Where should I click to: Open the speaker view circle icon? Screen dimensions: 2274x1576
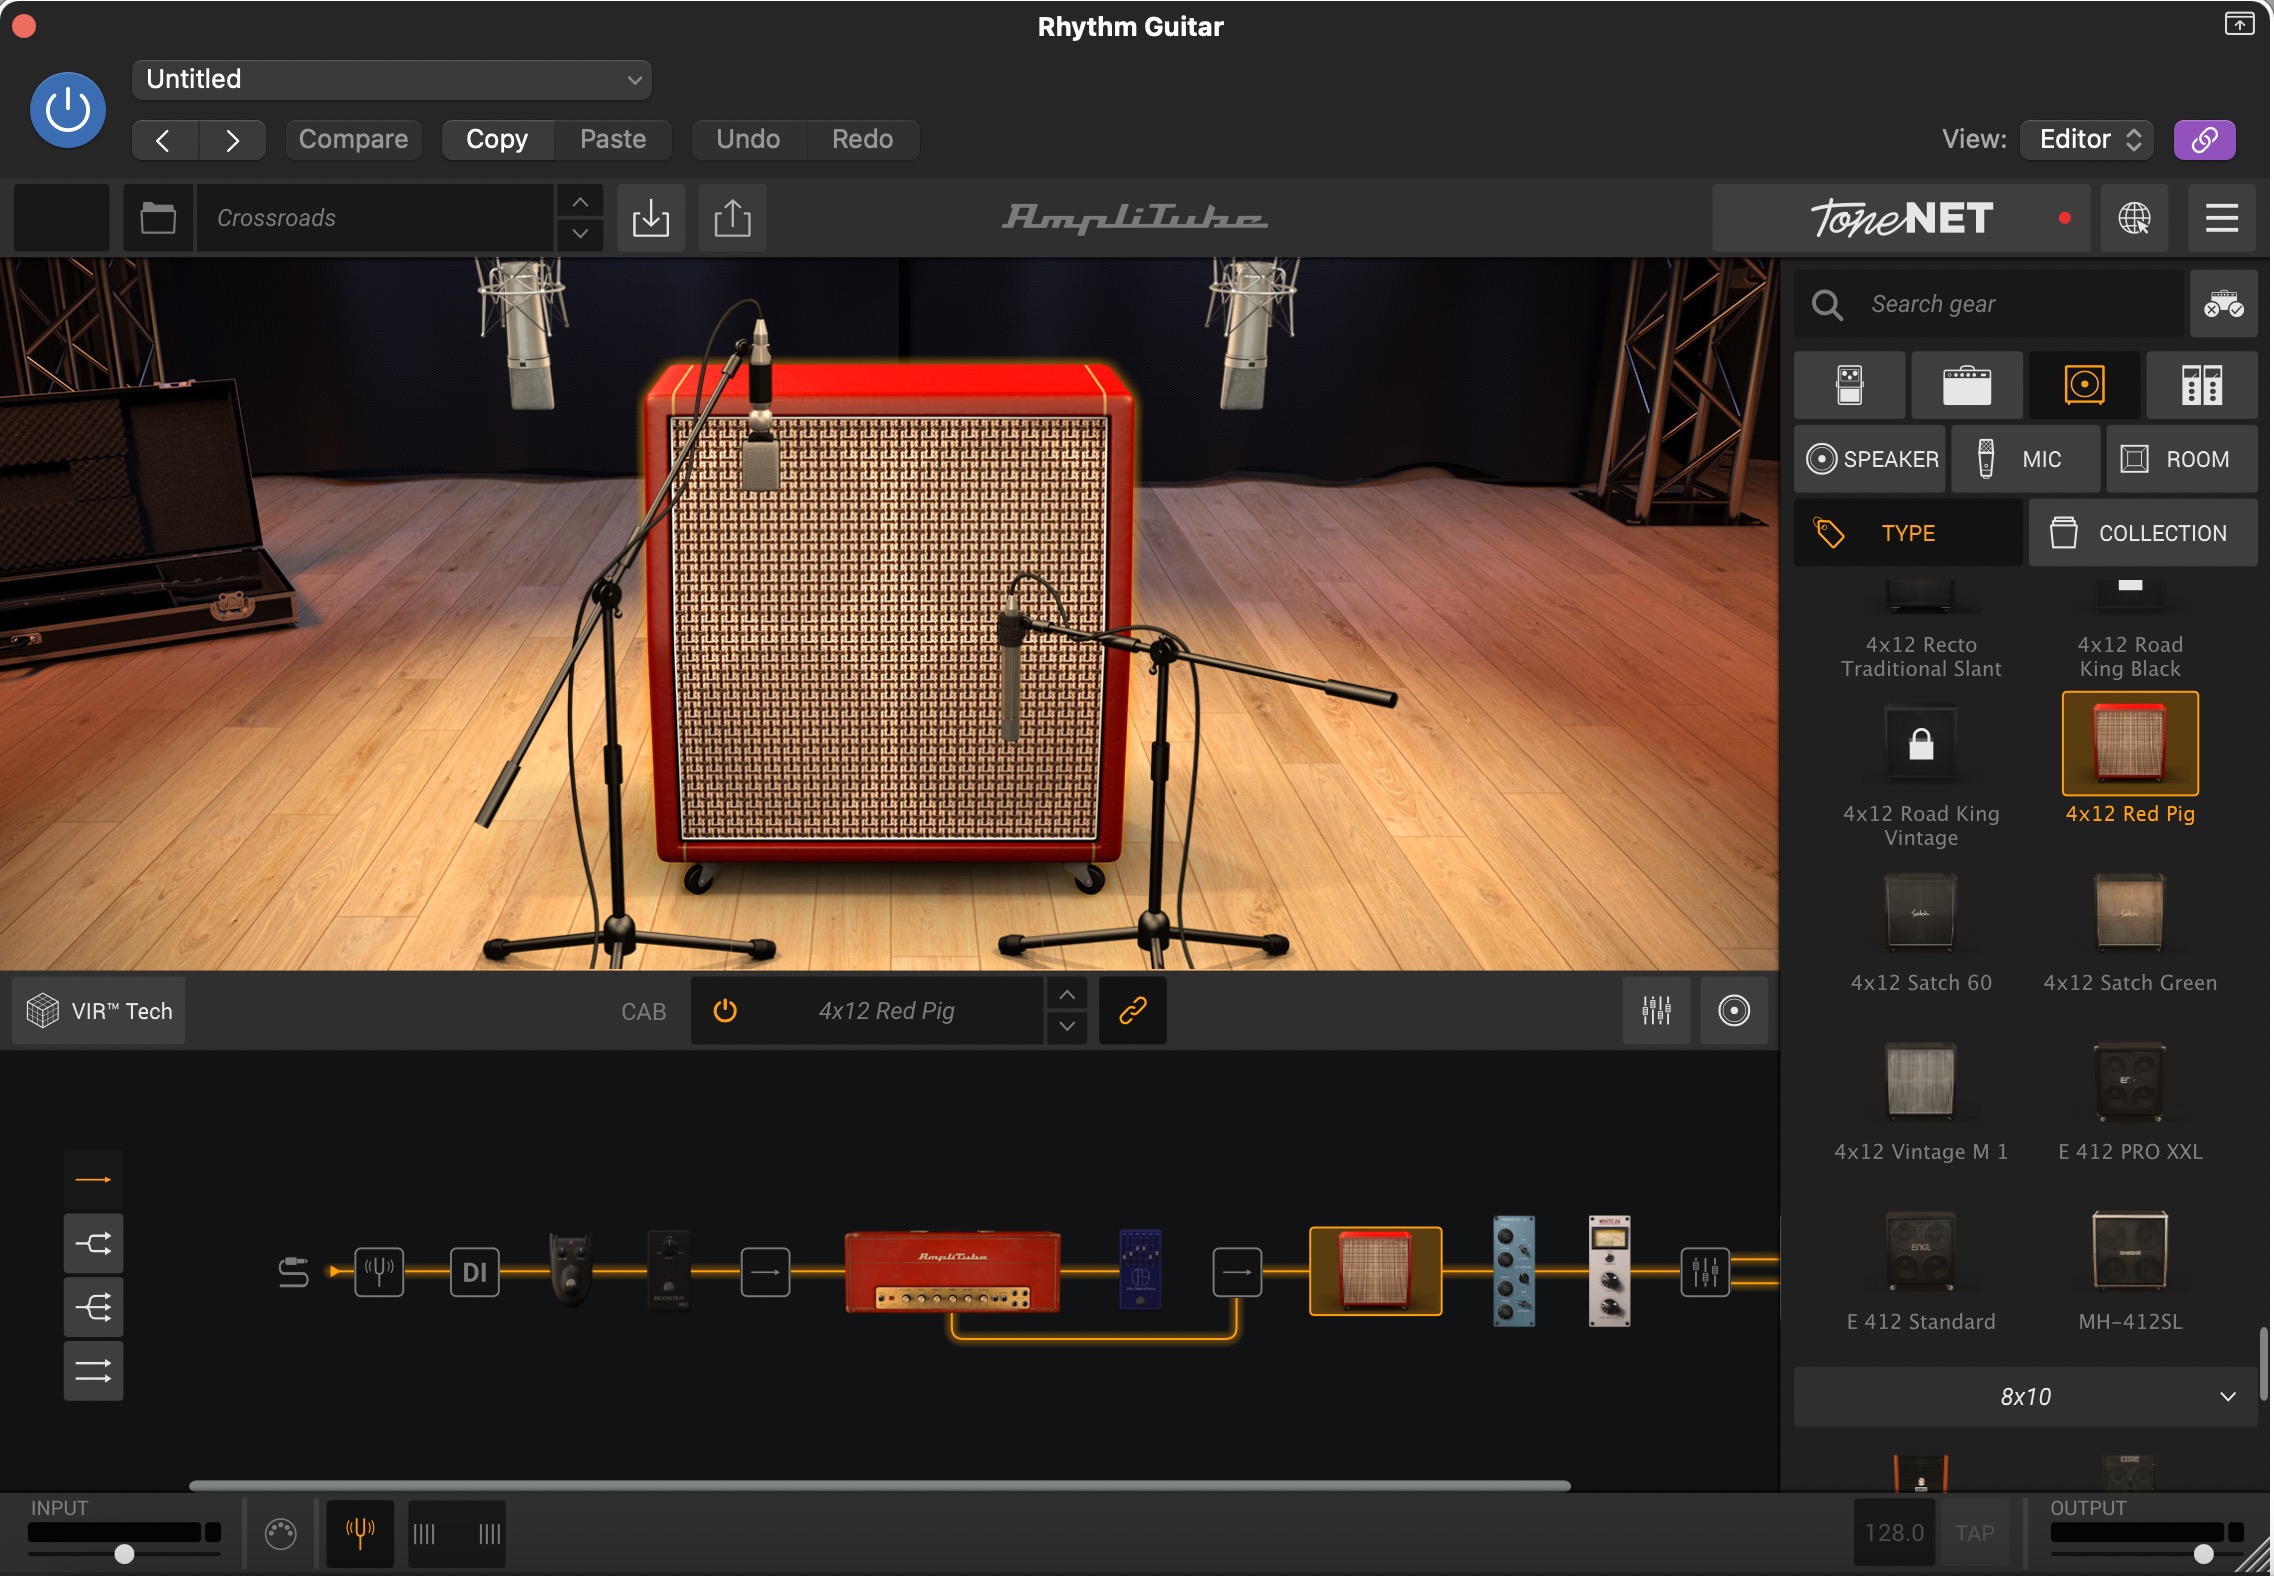pyautogui.click(x=1734, y=1011)
